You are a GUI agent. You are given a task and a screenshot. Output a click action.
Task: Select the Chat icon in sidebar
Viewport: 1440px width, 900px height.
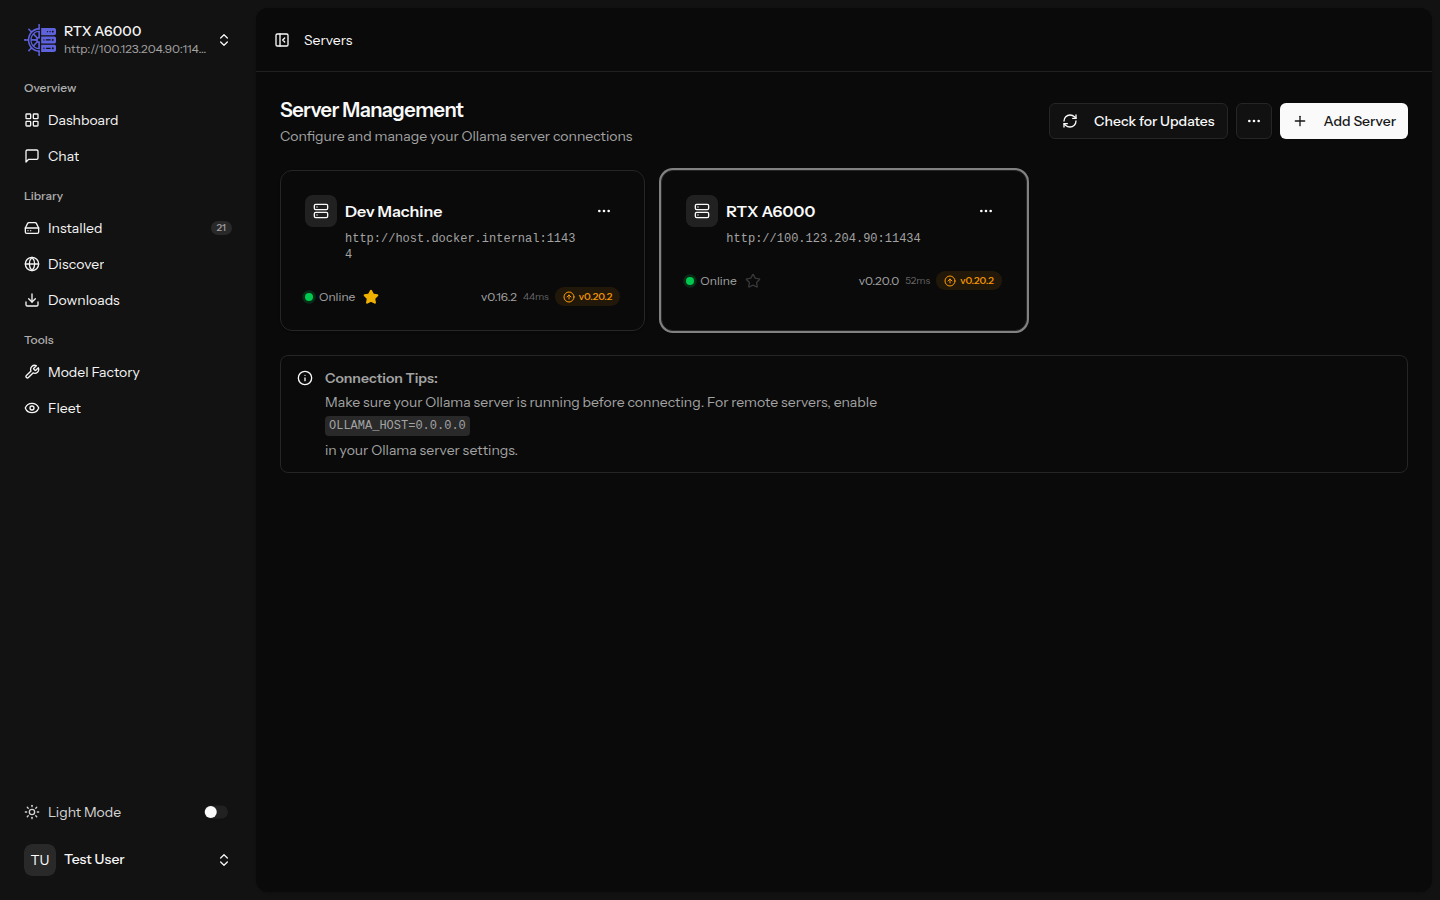tap(64, 156)
